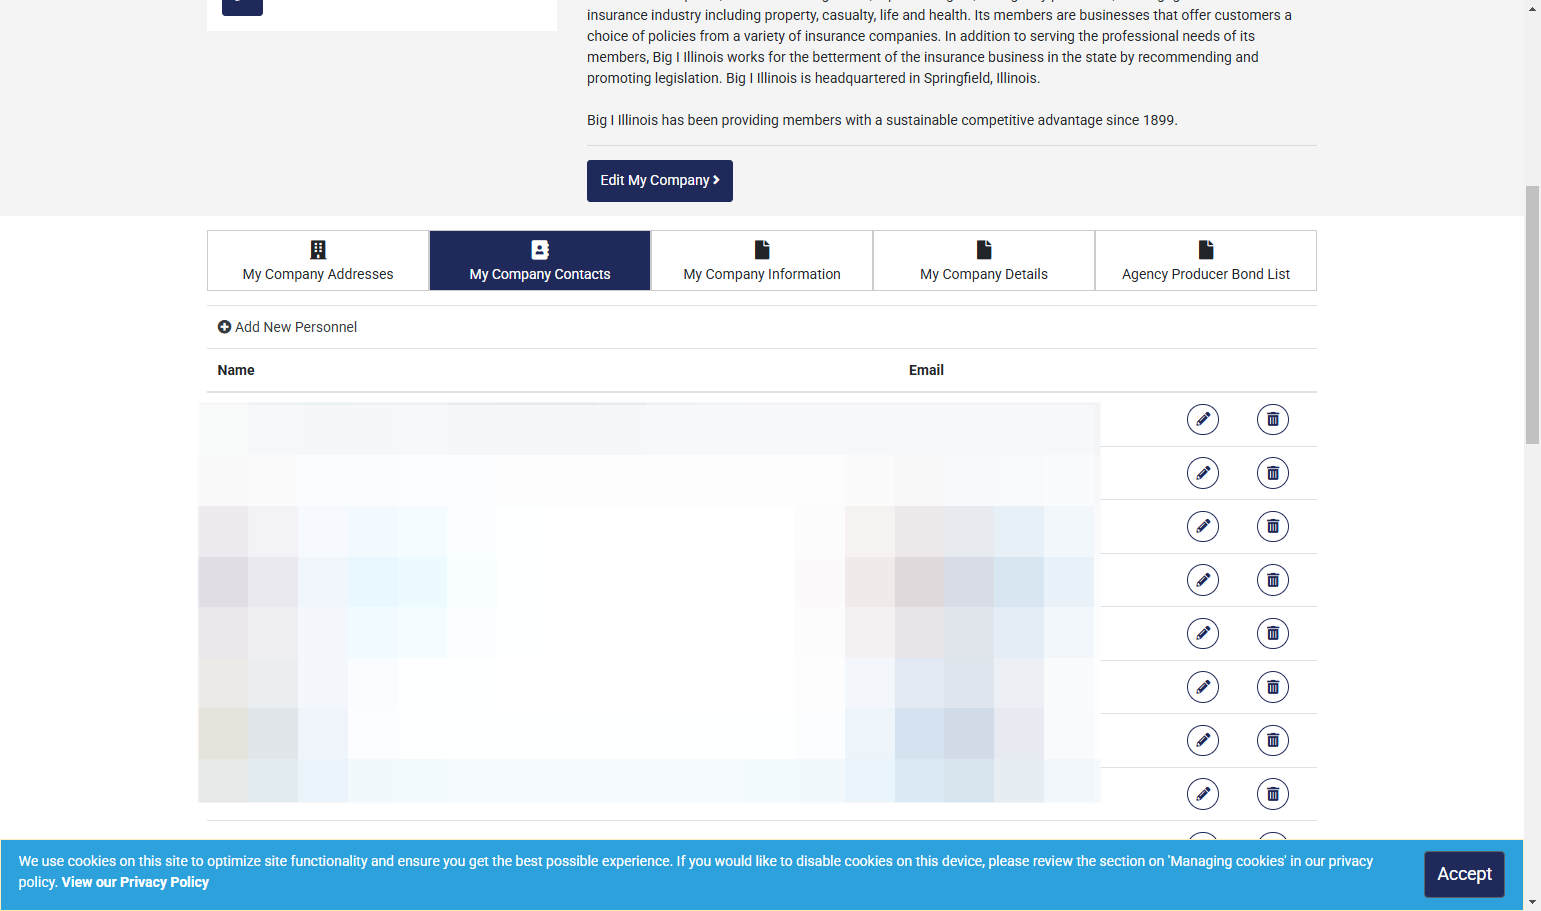Switch to My Company Information tab
The width and height of the screenshot is (1541, 911).
coord(762,261)
